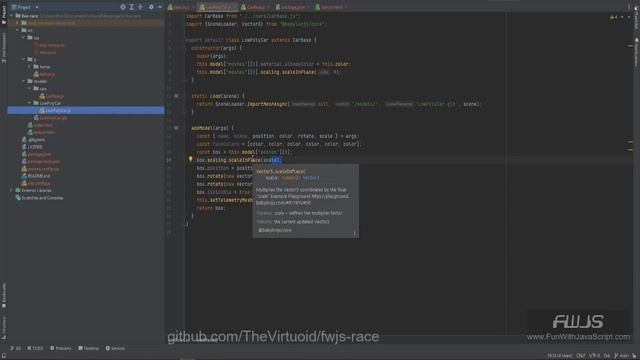
Task: Open Pull Requests side tool window
Action: coord(4,48)
